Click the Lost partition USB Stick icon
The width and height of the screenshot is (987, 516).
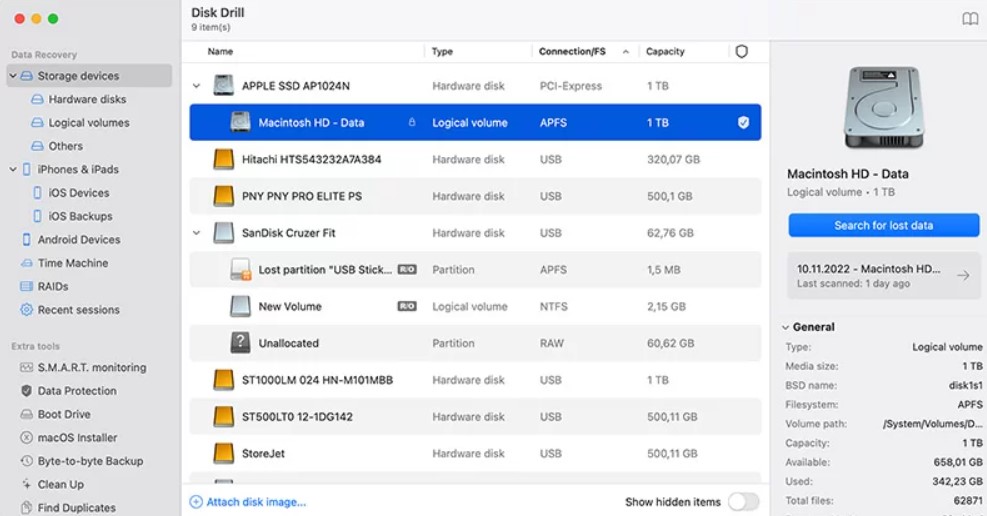click(240, 269)
